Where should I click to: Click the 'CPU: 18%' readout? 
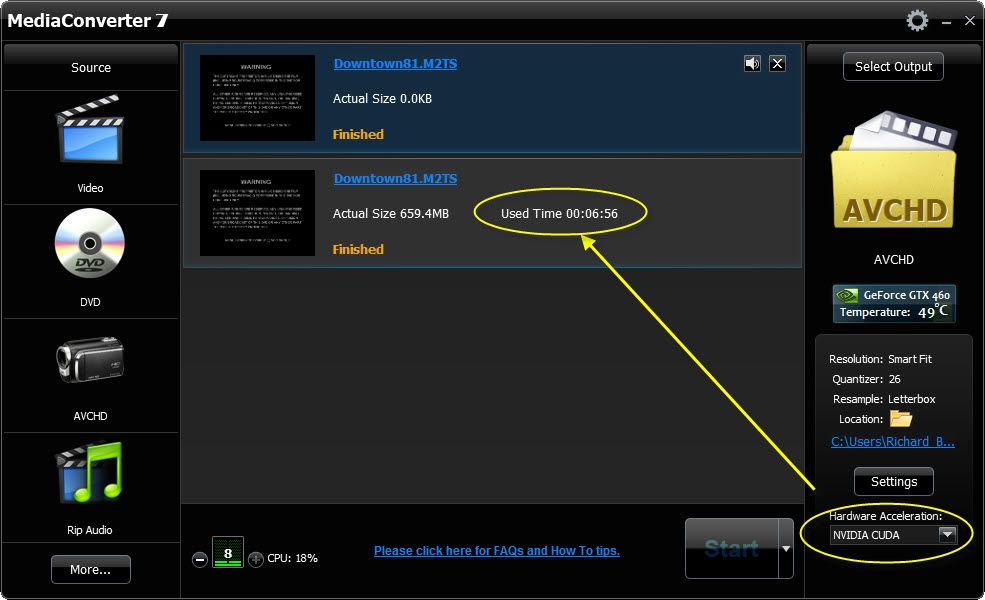(293, 559)
